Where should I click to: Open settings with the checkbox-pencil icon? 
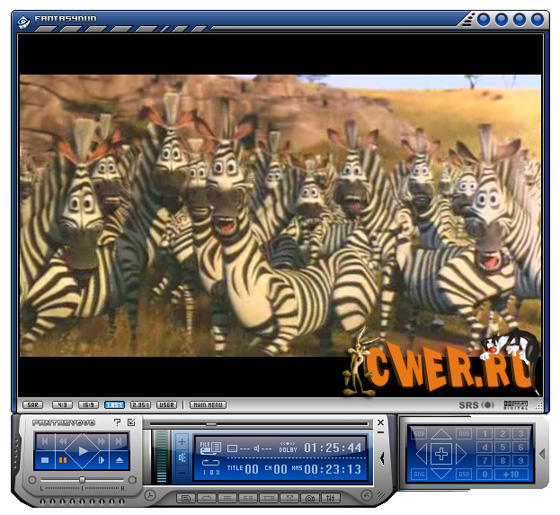point(131,422)
